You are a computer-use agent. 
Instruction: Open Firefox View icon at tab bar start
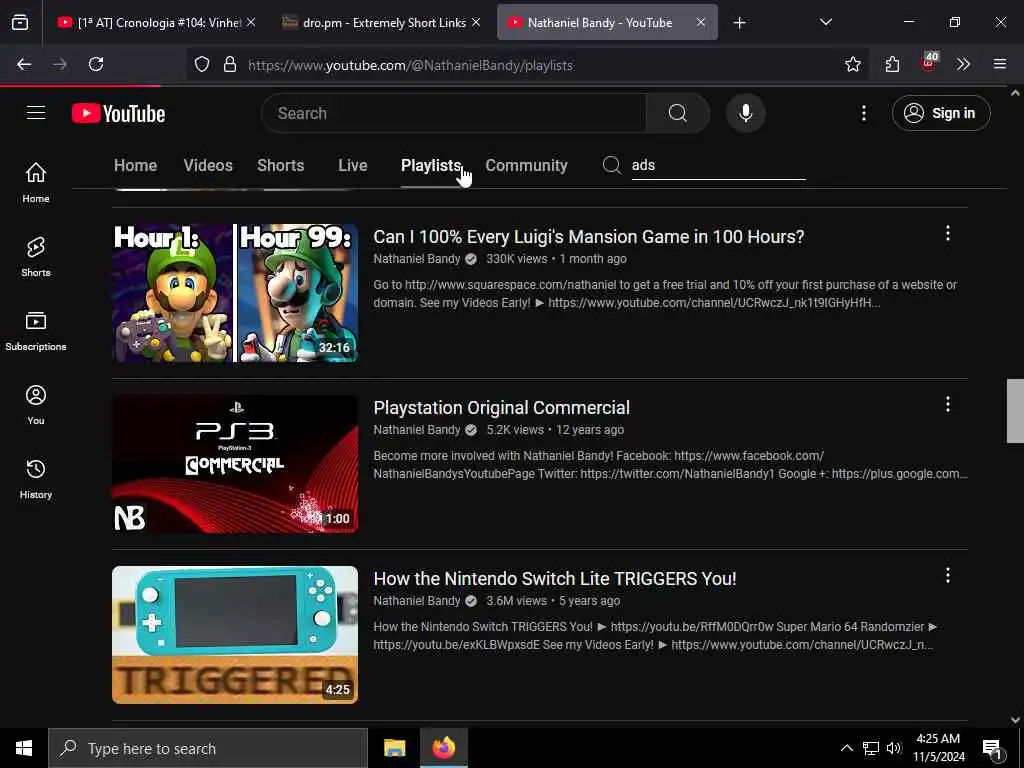pos(20,23)
